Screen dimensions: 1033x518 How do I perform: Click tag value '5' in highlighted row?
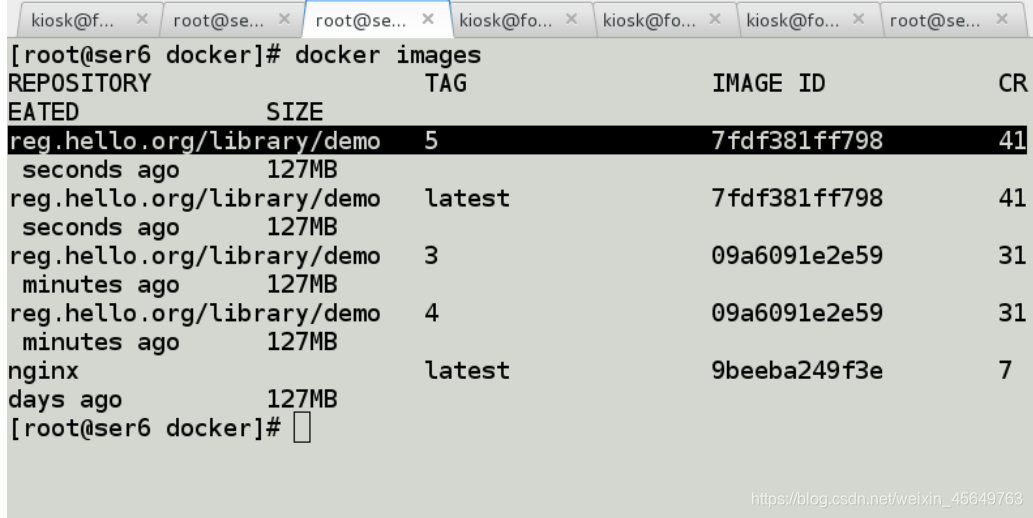(x=431, y=141)
